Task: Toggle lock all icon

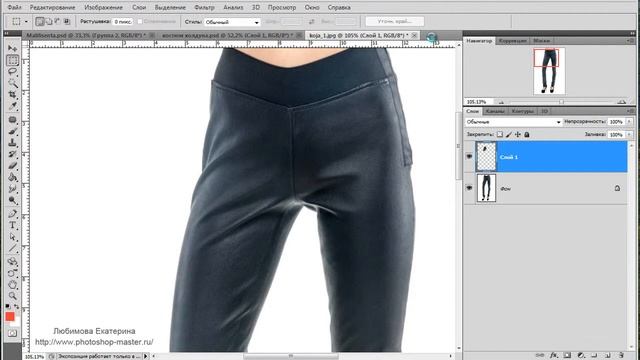Action: pyautogui.click(x=527, y=134)
